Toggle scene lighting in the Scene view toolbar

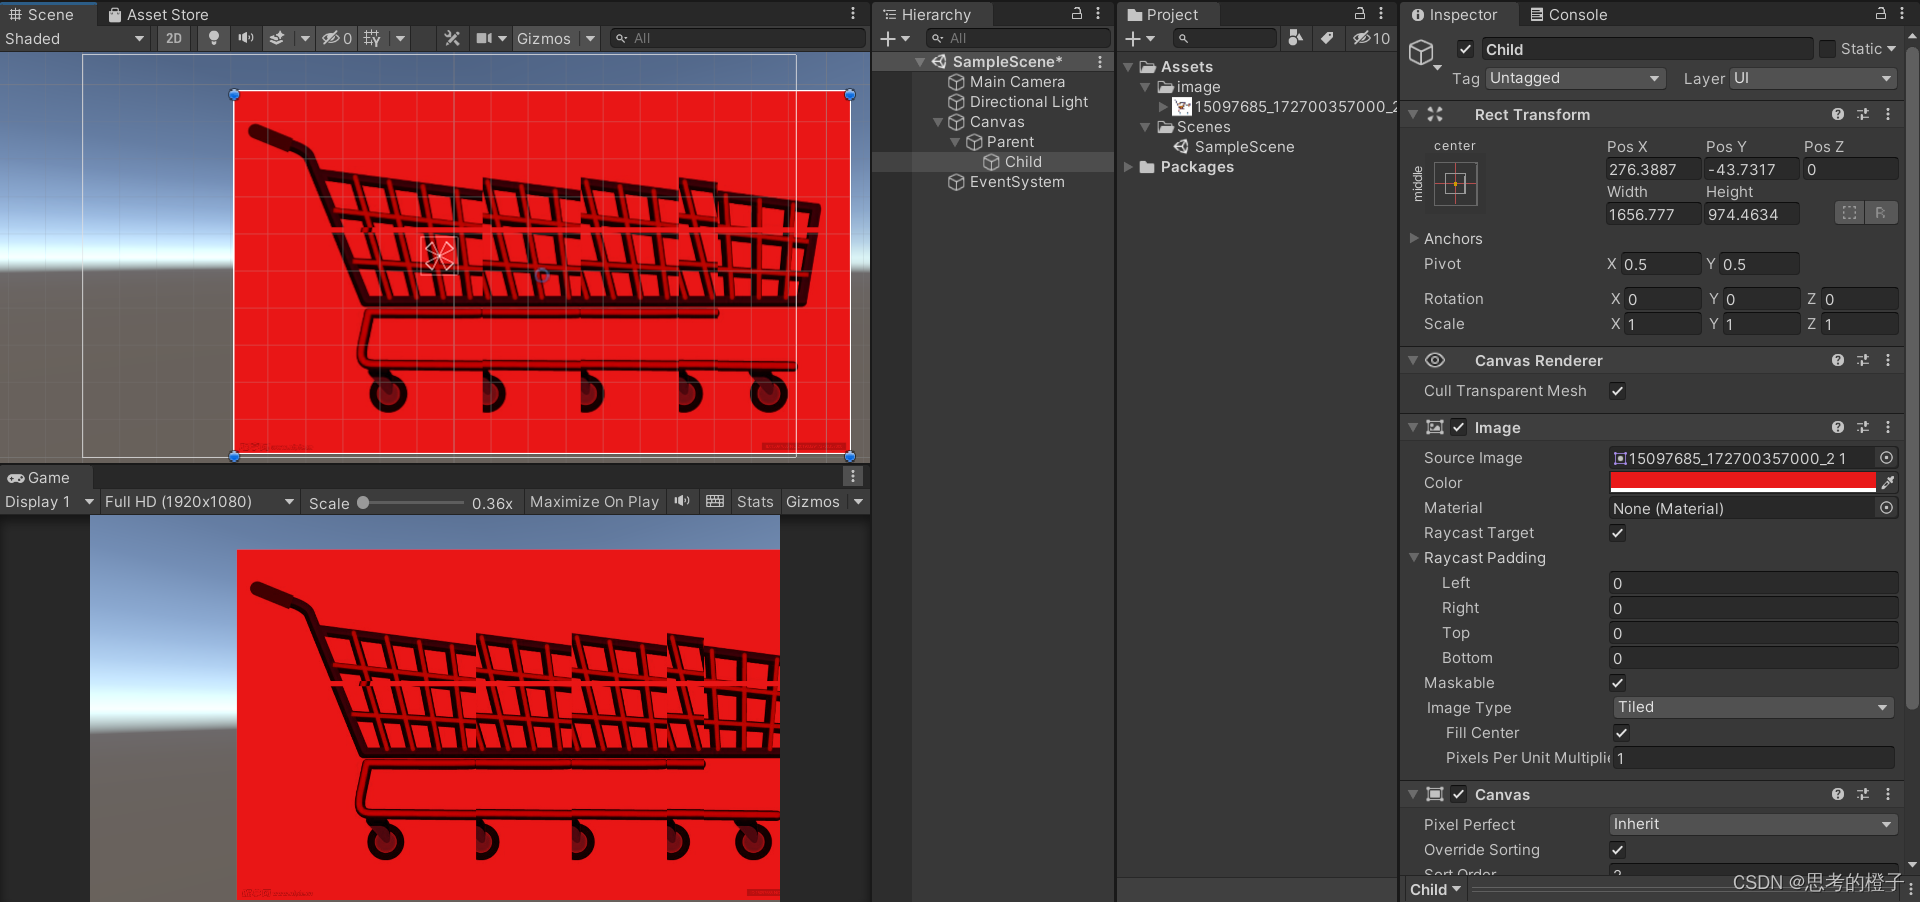point(214,38)
